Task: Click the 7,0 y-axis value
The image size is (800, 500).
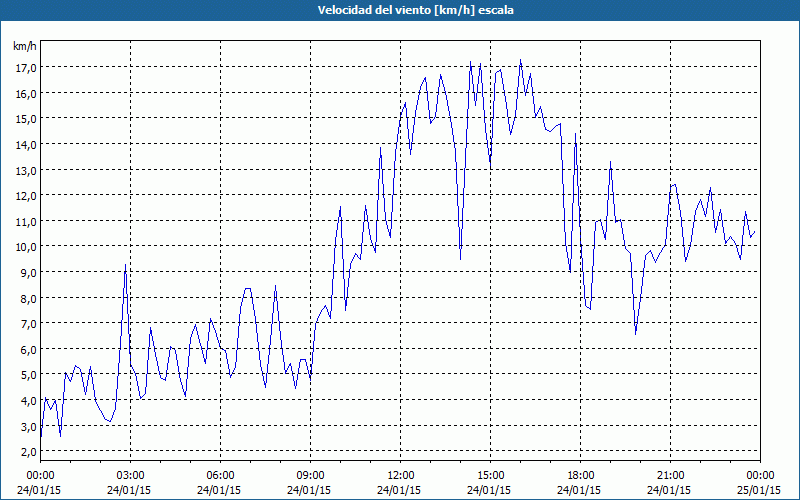Action: click(x=27, y=324)
